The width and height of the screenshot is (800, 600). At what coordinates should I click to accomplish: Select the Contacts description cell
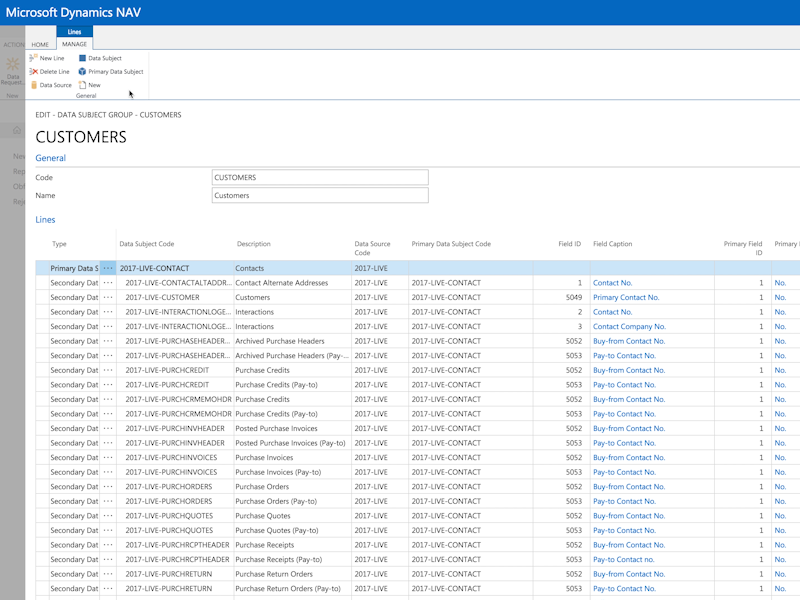point(292,268)
